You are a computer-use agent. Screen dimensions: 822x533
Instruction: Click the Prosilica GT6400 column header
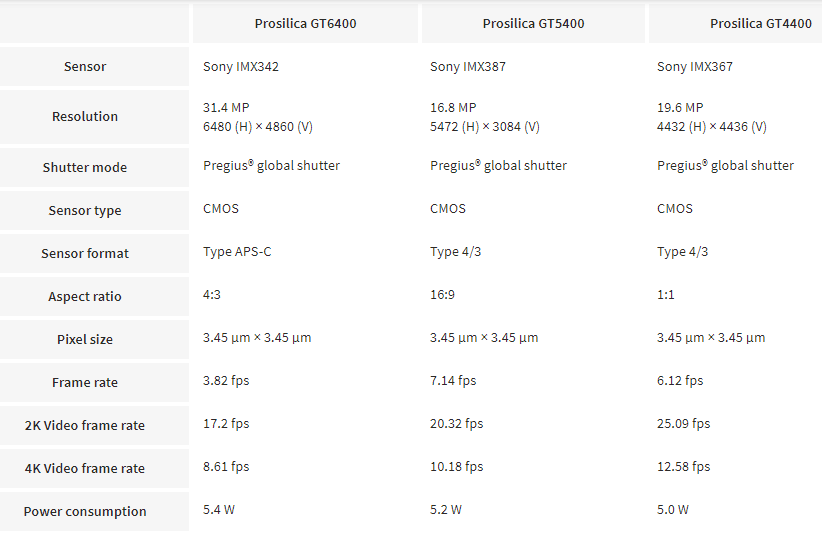[x=305, y=23]
